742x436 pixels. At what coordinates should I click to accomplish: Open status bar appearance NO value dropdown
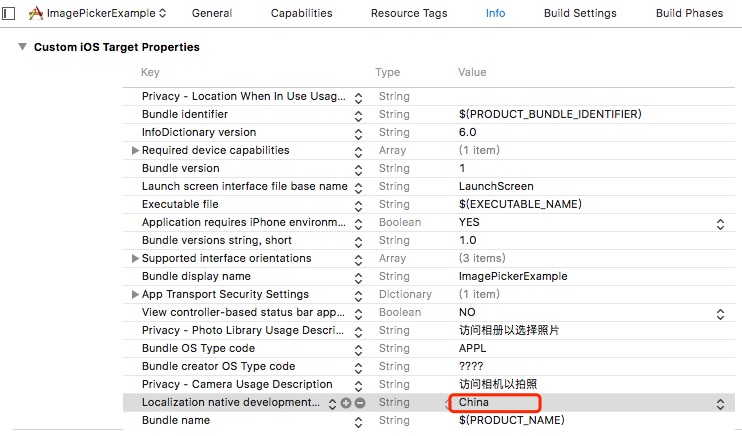[720, 313]
